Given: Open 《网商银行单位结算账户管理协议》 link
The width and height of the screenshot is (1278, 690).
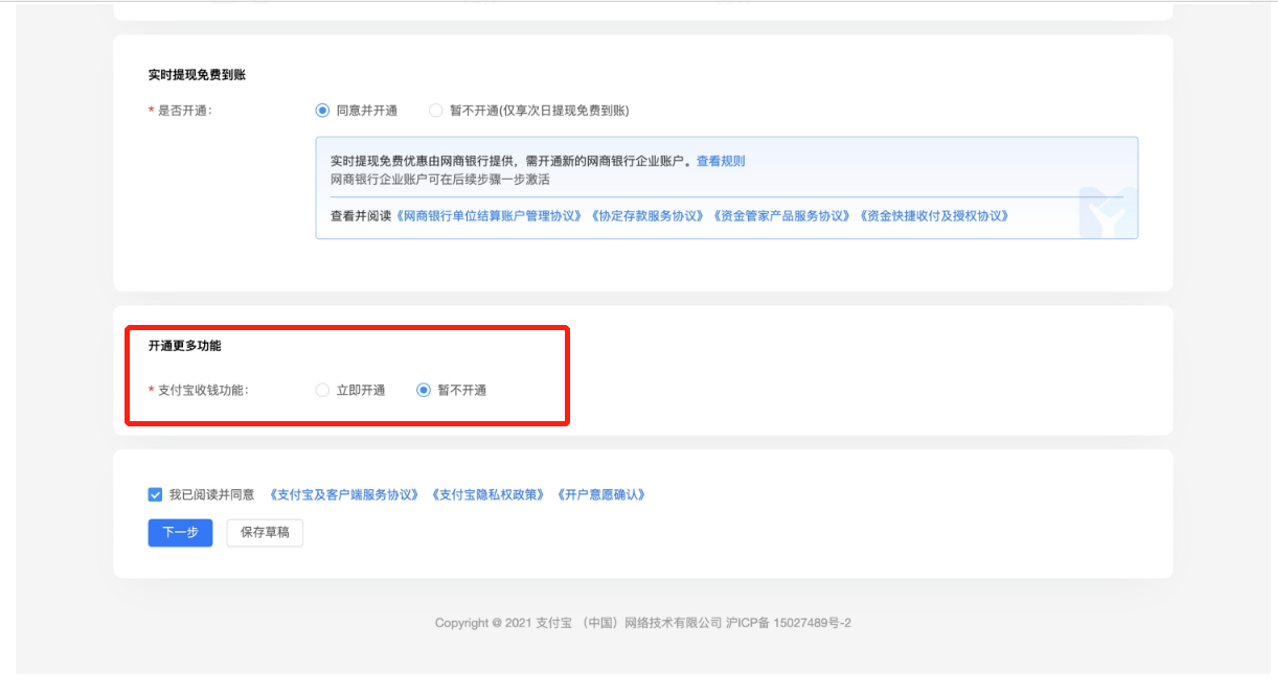Looking at the screenshot, I should point(489,216).
